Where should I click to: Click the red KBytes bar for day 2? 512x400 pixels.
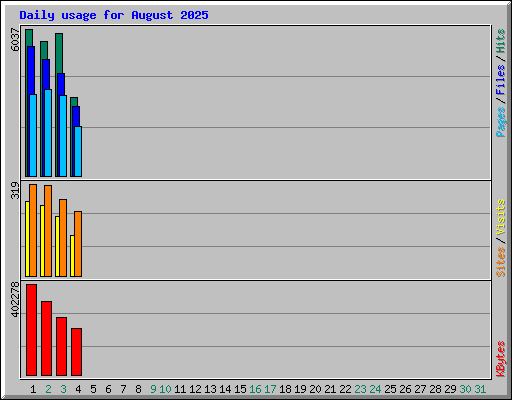(x=47, y=338)
